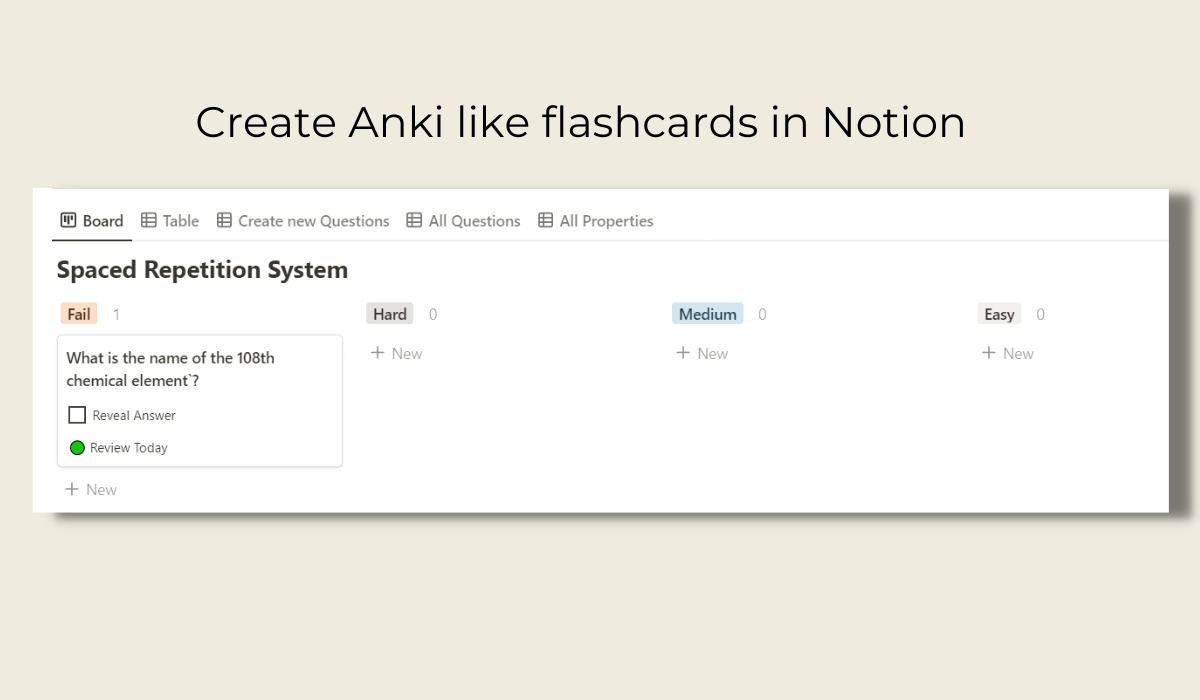This screenshot has height=700, width=1200.
Task: Click the Fail column tag
Action: pyautogui.click(x=79, y=314)
